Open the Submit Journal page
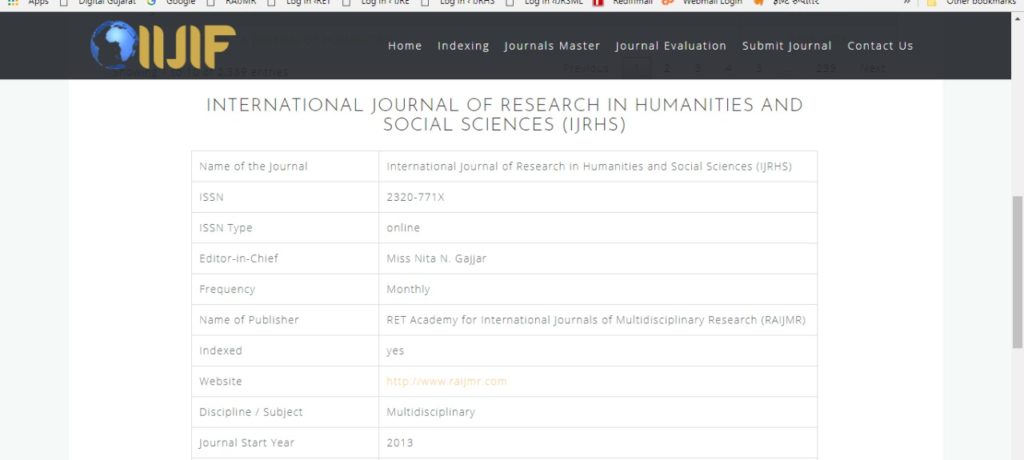This screenshot has width=1024, height=460. point(787,46)
